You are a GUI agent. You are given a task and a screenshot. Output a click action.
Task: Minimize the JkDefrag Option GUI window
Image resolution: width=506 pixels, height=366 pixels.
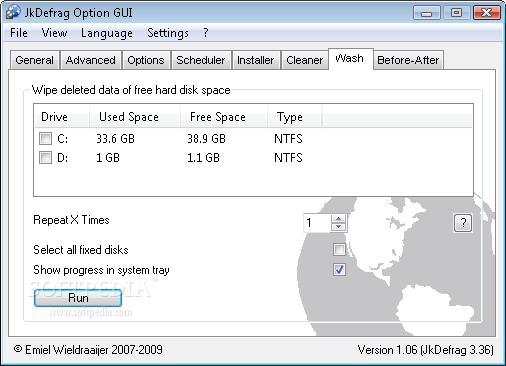[x=426, y=13]
